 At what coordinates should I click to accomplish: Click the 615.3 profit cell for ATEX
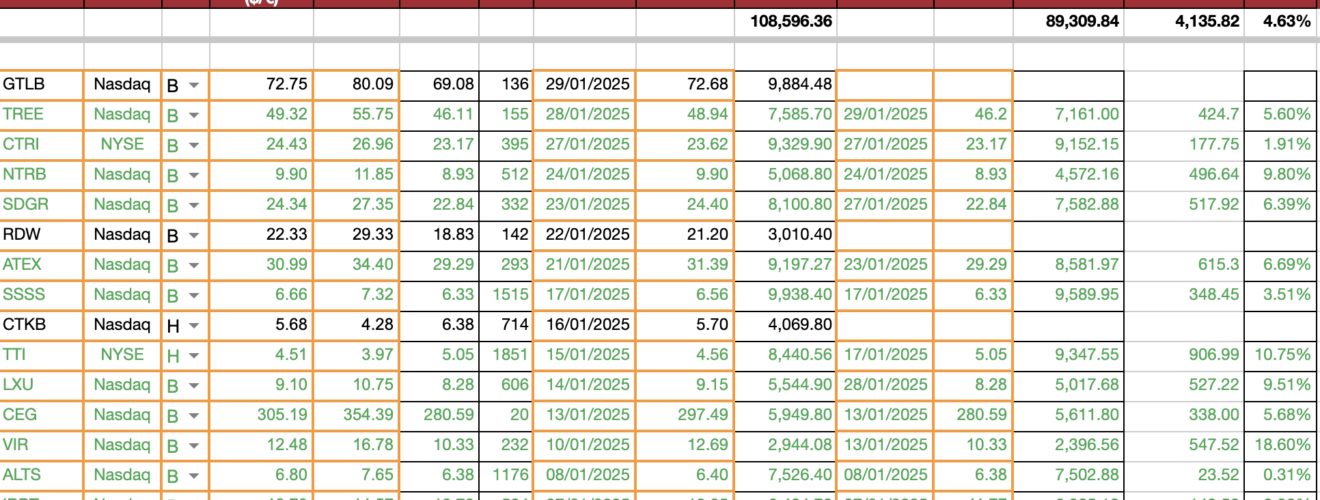(x=1184, y=265)
